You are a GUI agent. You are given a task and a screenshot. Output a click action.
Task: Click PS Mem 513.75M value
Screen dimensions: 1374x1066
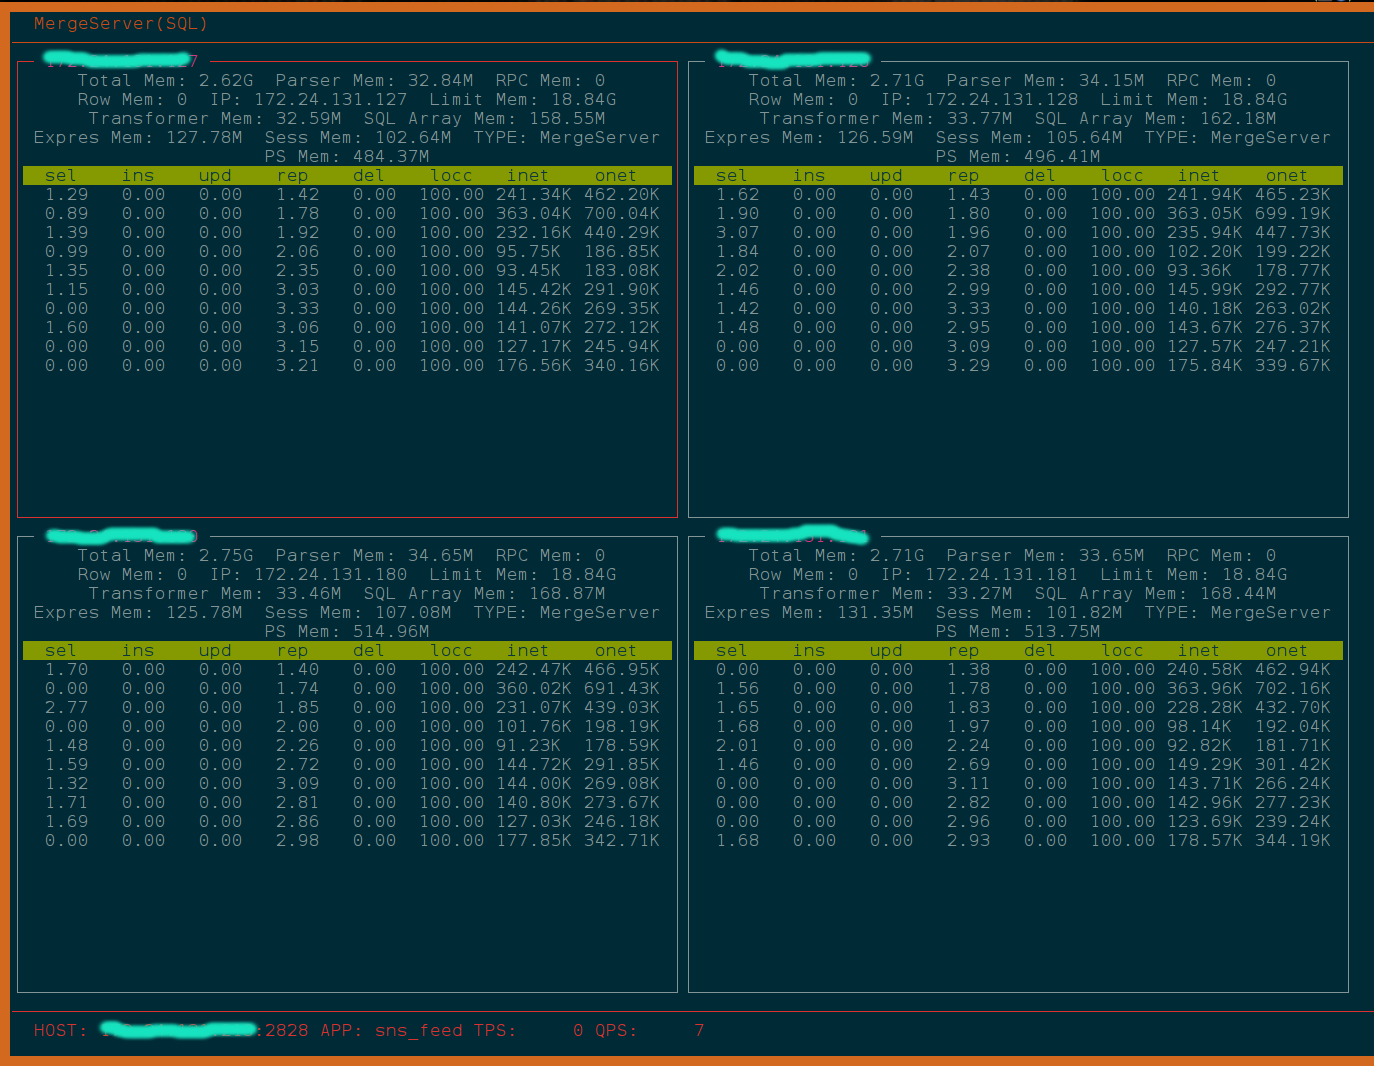1062,631
